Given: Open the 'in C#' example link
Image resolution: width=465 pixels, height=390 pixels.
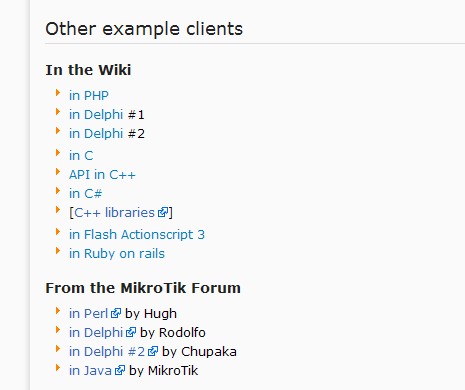Looking at the screenshot, I should pyautogui.click(x=85, y=194).
